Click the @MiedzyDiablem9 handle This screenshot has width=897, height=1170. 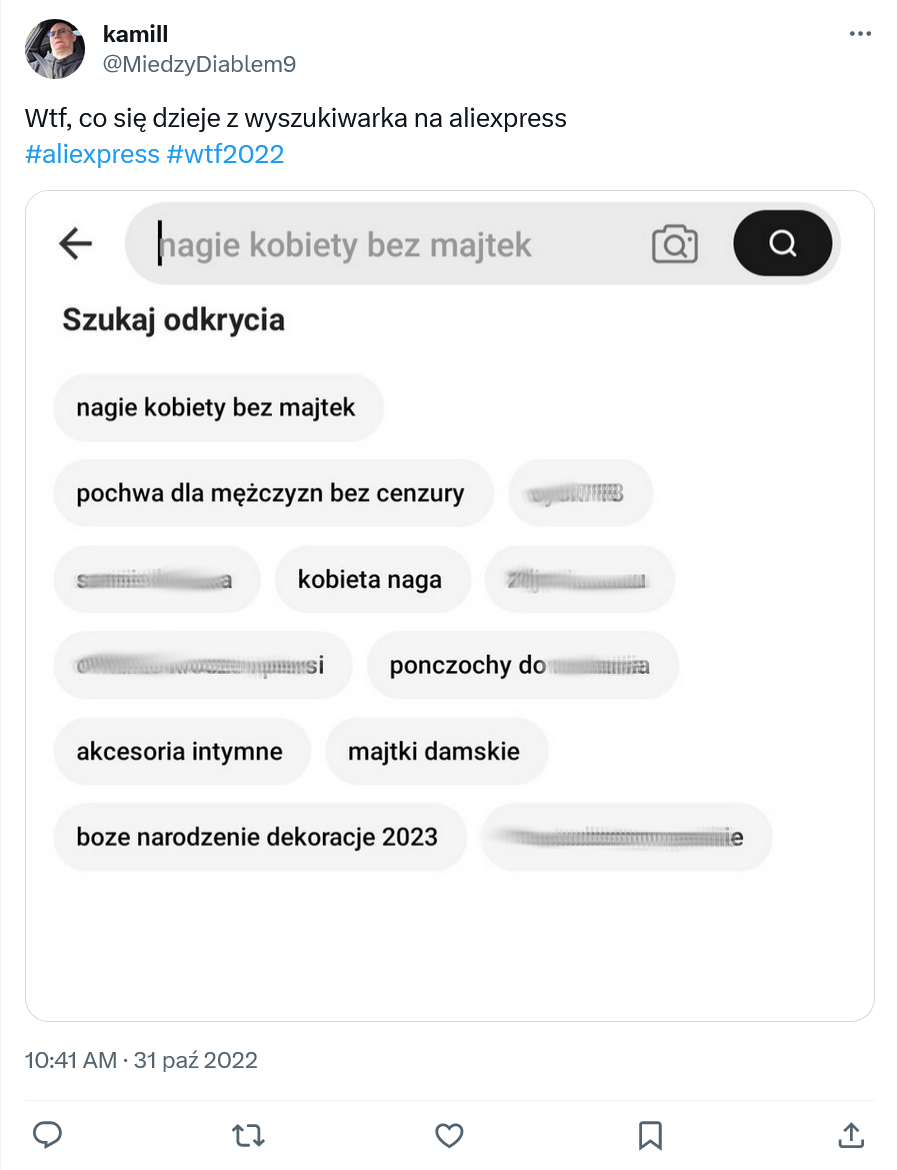tap(199, 64)
